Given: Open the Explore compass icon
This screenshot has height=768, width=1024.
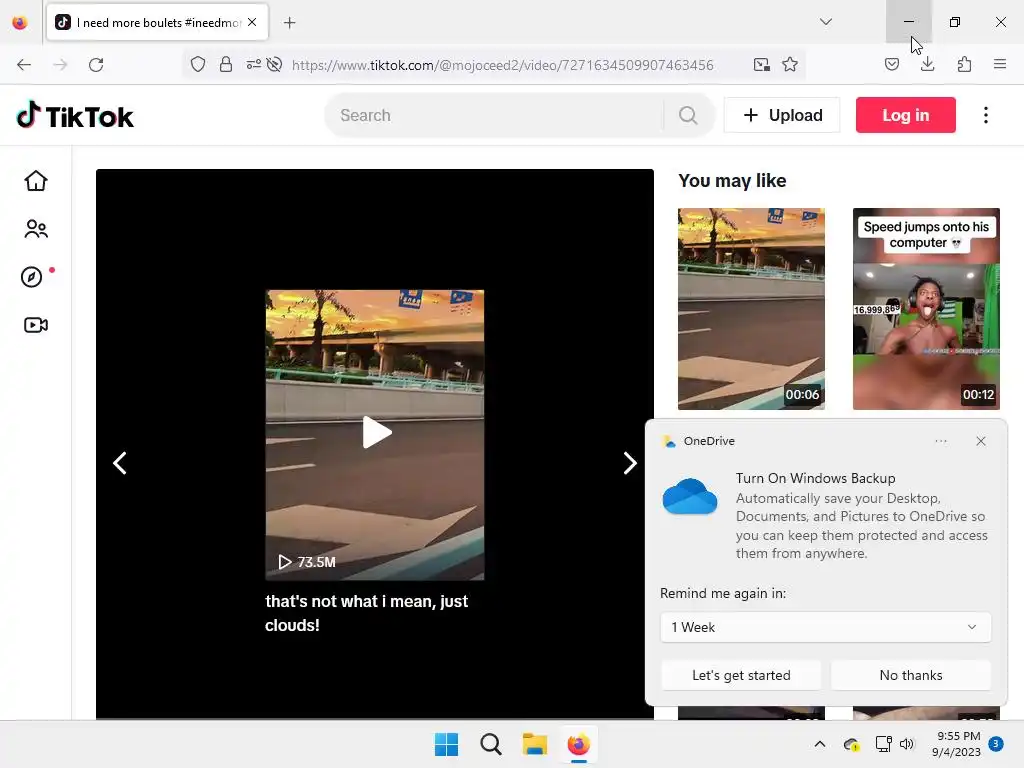Looking at the screenshot, I should click(x=31, y=277).
